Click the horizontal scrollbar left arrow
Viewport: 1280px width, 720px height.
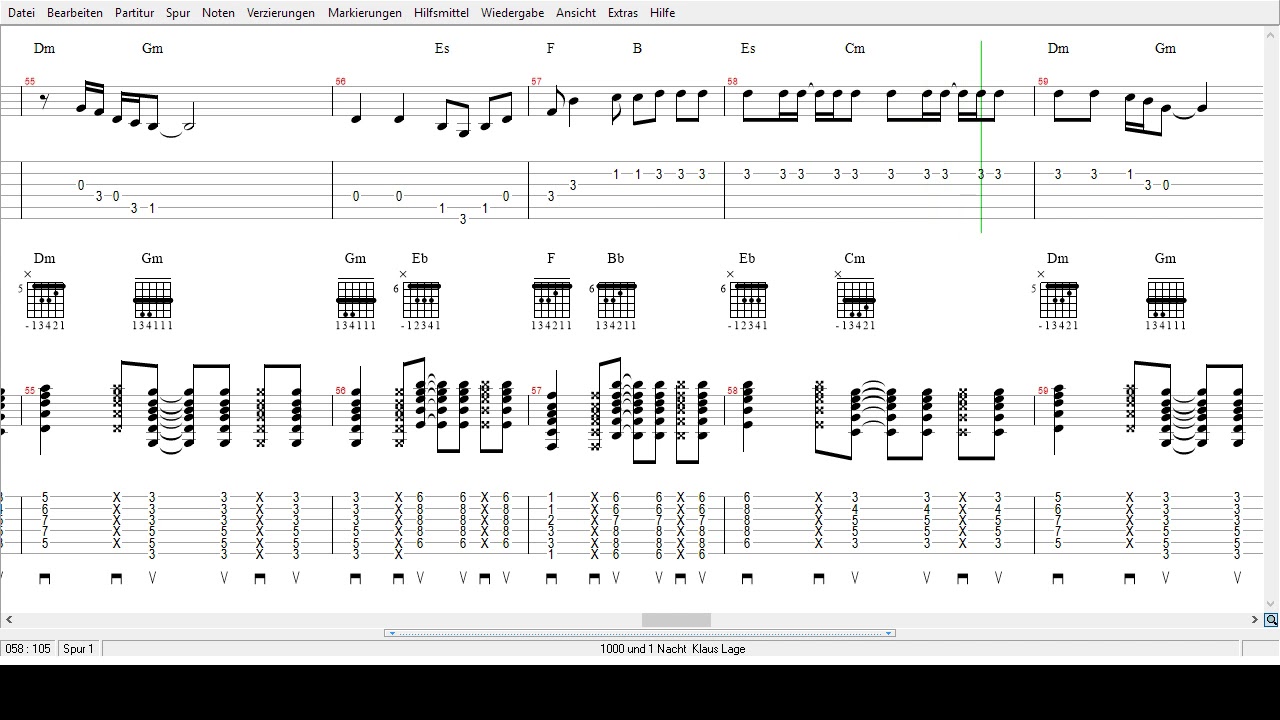(9, 620)
